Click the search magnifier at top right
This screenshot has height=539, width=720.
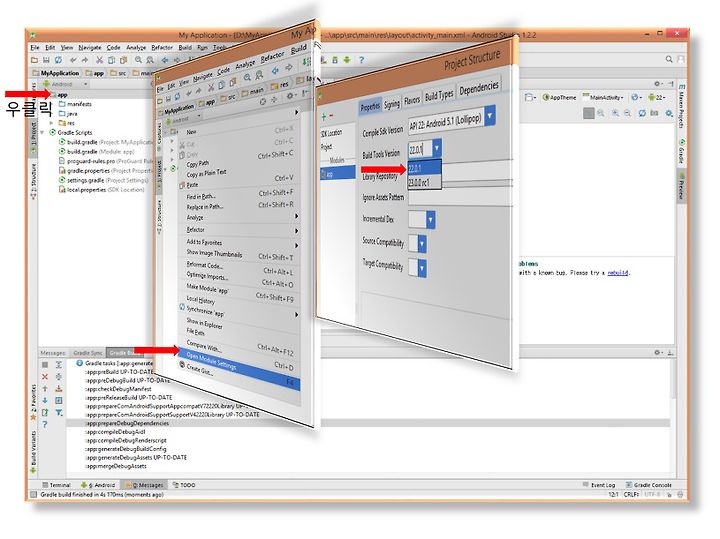click(x=669, y=59)
